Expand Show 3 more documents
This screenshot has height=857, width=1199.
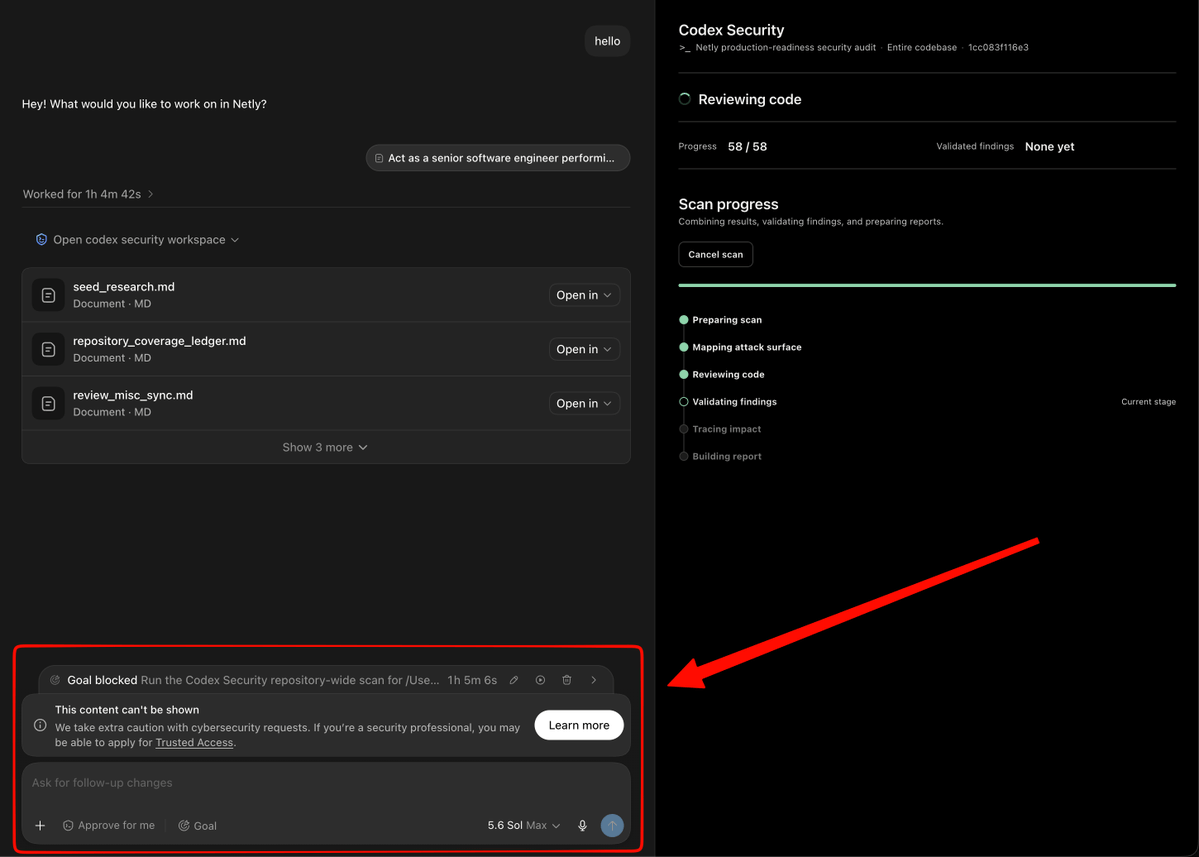(325, 447)
